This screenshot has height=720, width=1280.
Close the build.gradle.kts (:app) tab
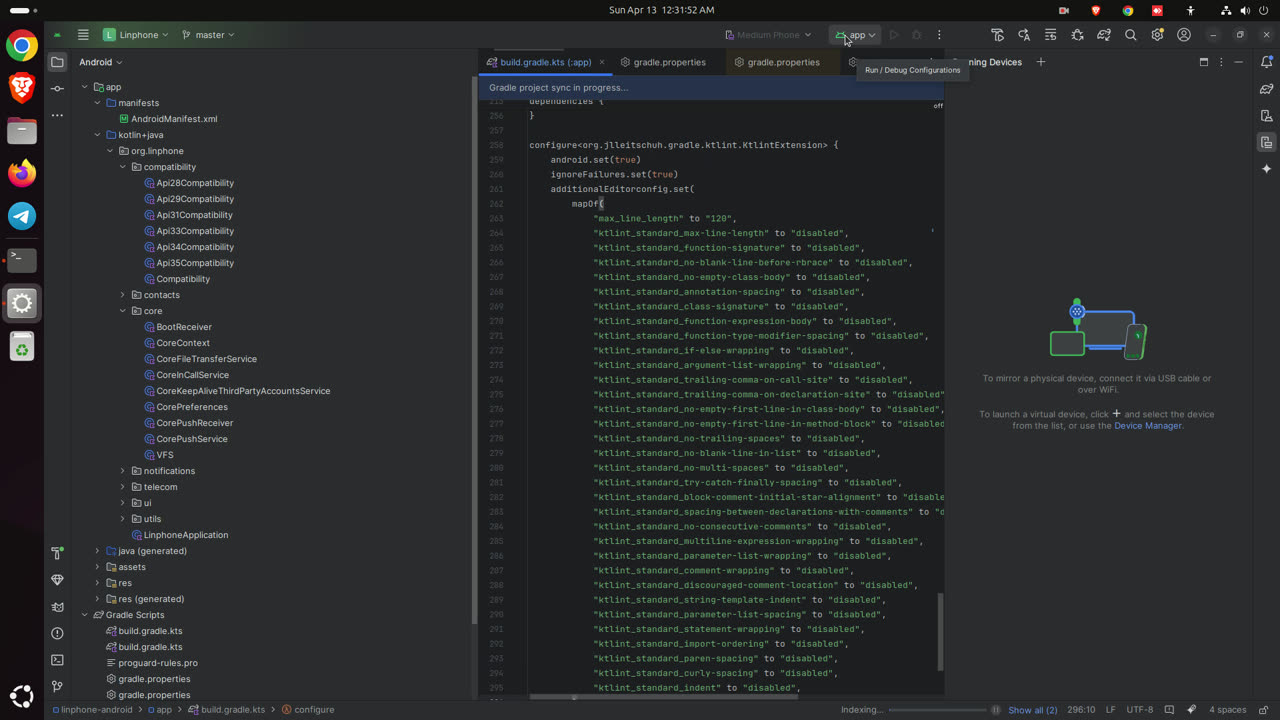tap(602, 62)
